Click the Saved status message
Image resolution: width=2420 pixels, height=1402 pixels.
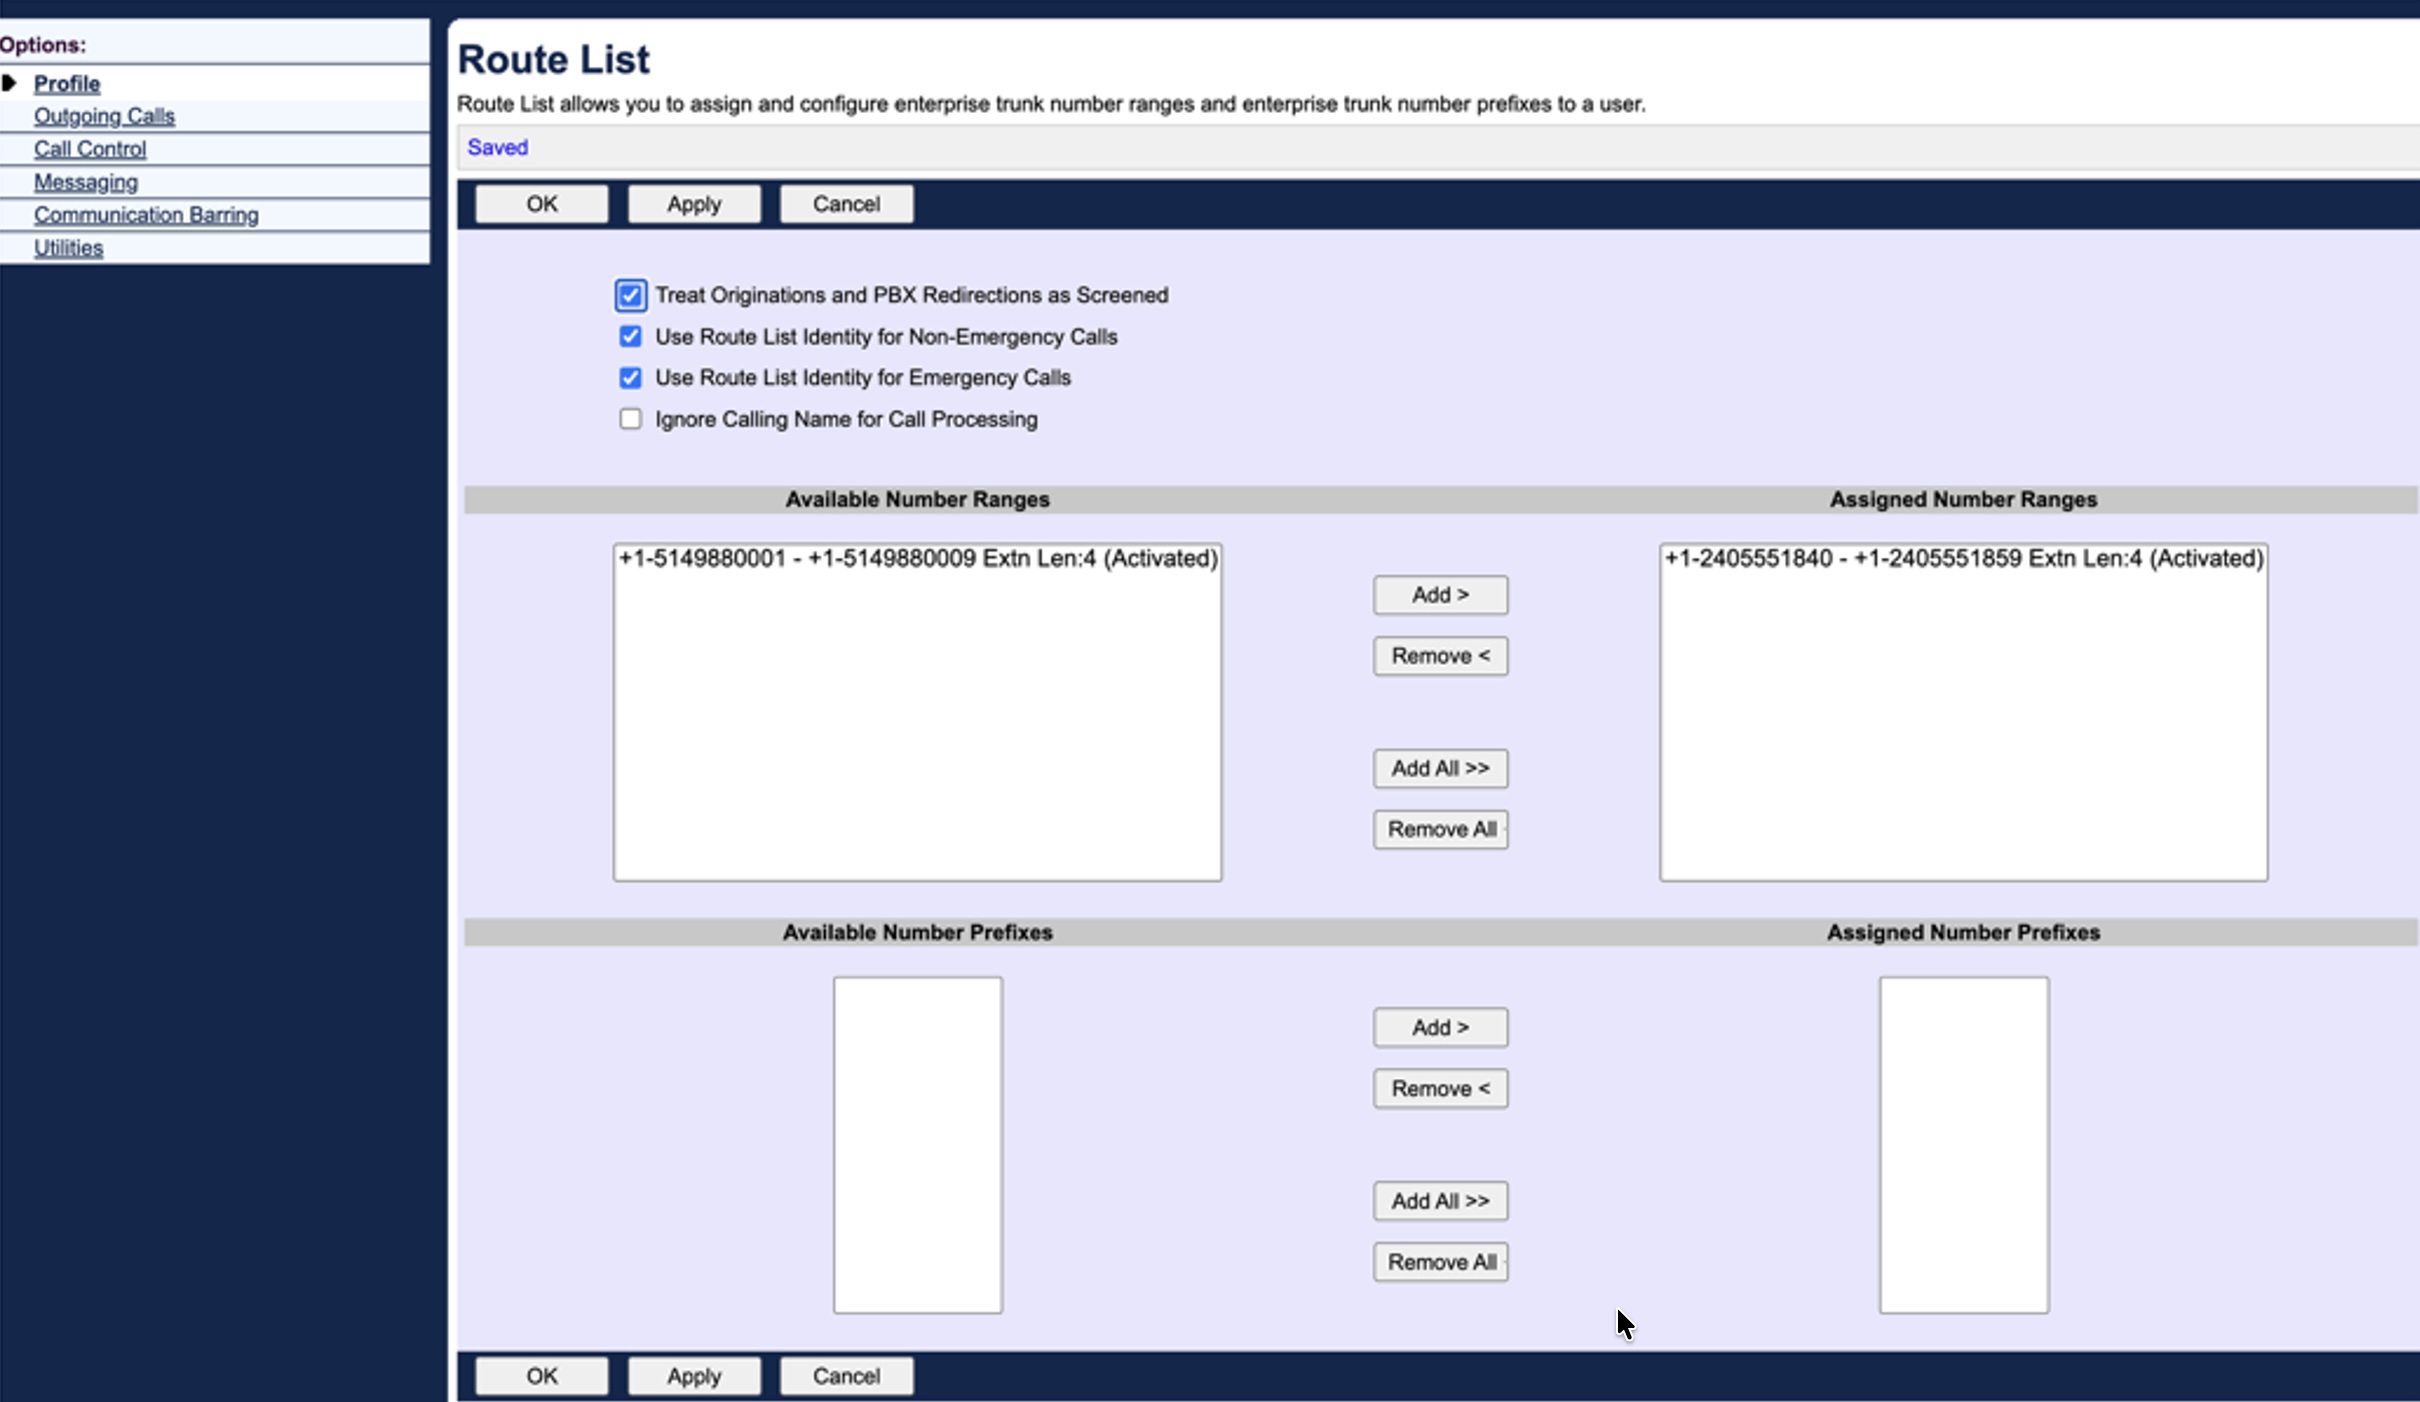click(x=498, y=147)
